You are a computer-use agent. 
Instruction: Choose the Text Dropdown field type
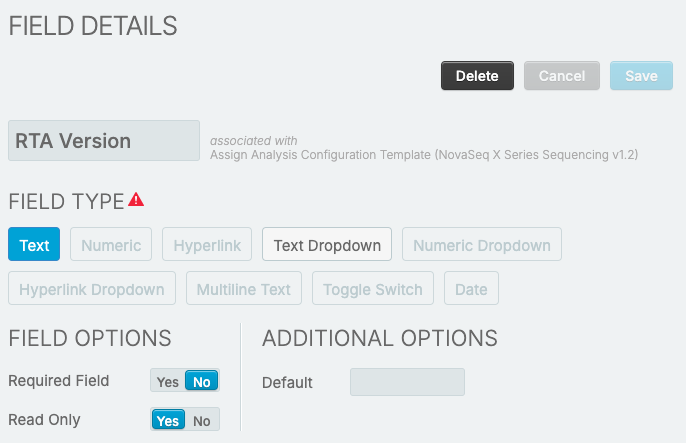pyautogui.click(x=327, y=245)
